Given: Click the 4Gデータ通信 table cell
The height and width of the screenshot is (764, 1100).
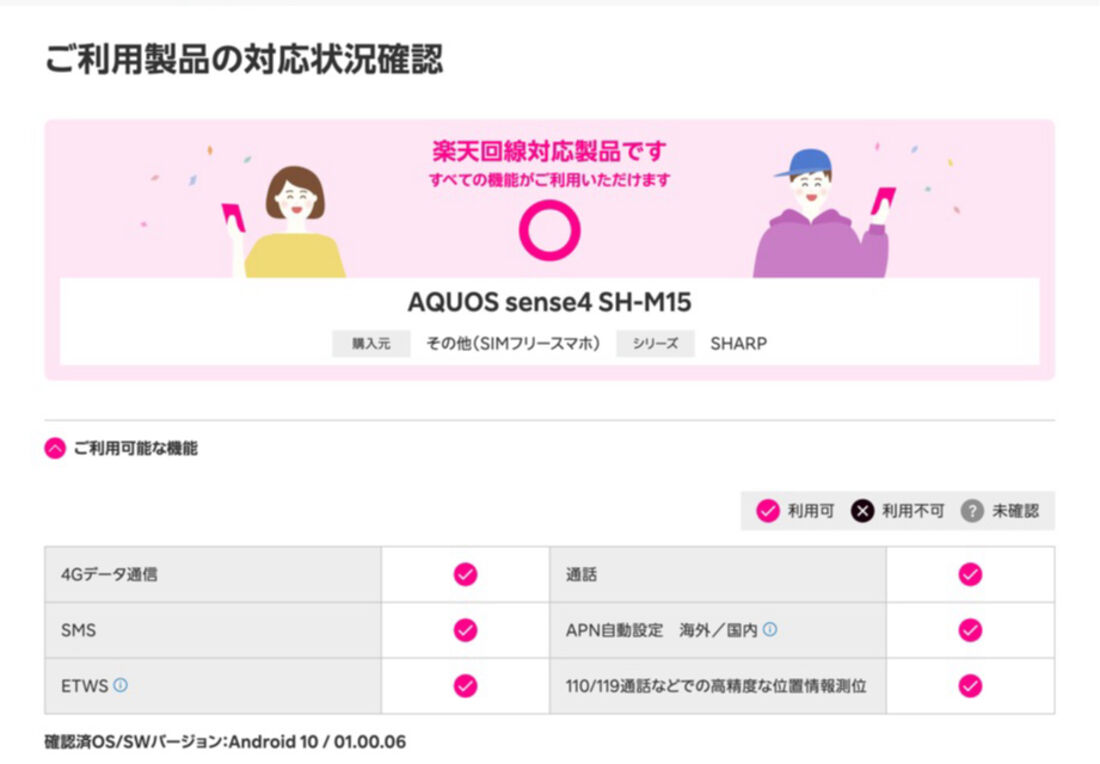Looking at the screenshot, I should [x=213, y=575].
